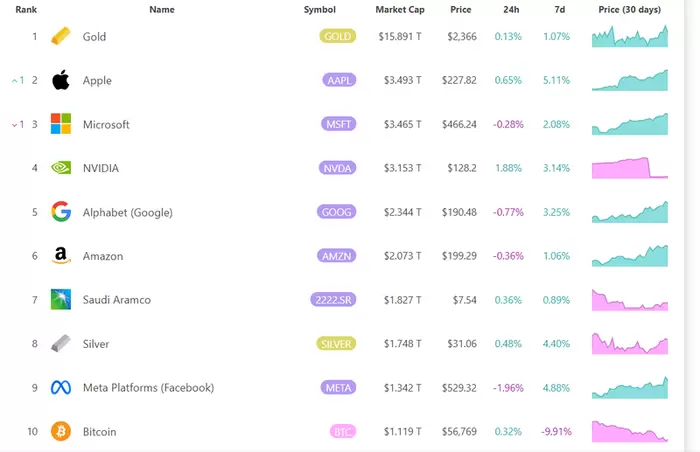Click the Google logo icon
The image size is (700, 452).
point(61,212)
